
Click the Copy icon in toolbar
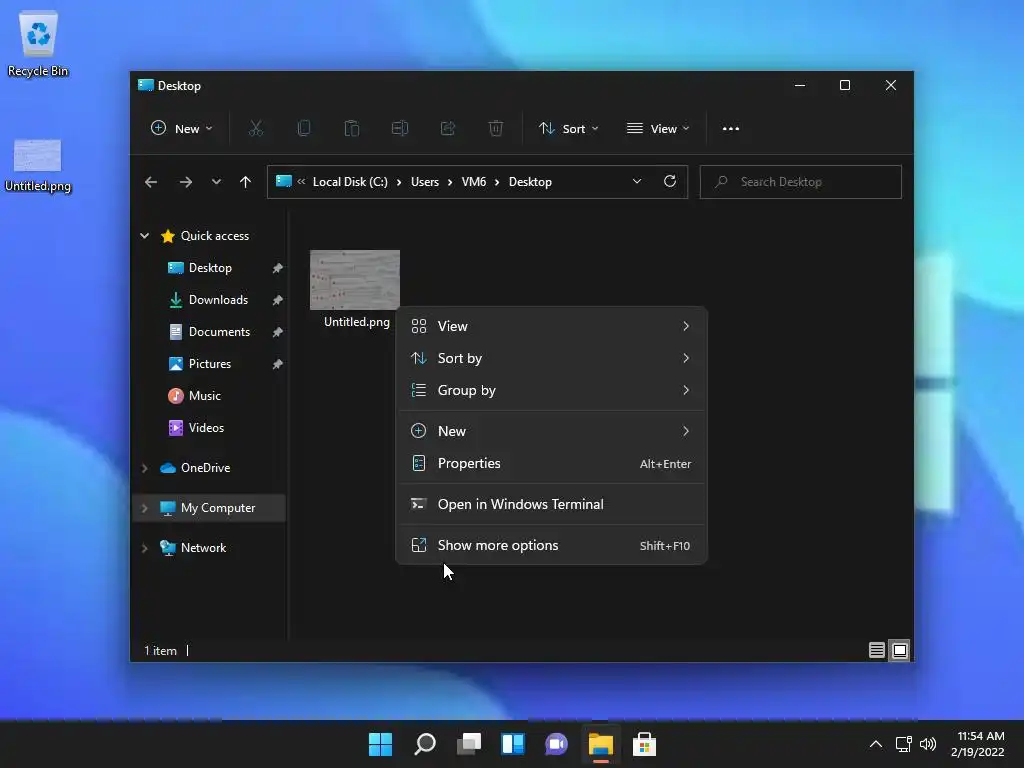[x=304, y=129]
